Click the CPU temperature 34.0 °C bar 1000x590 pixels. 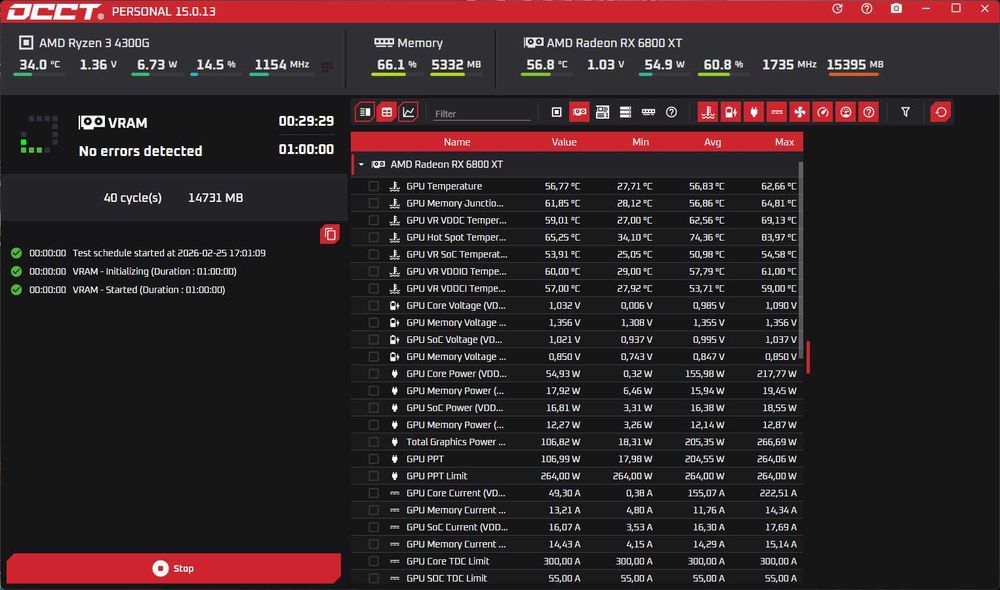38,75
